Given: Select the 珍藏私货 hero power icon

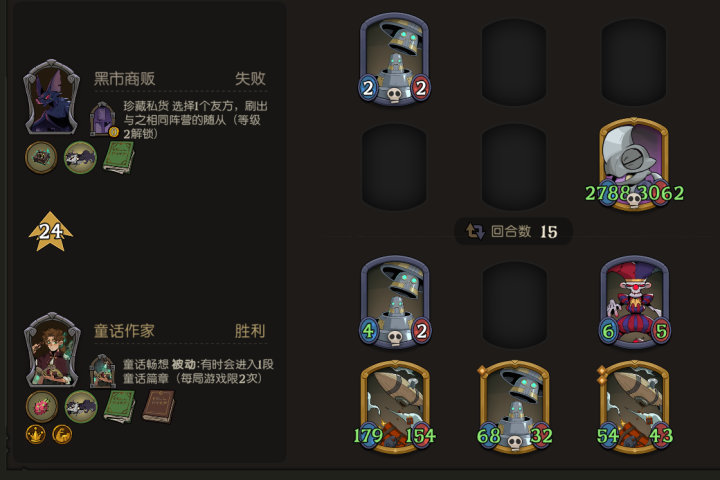Looking at the screenshot, I should click(103, 119).
